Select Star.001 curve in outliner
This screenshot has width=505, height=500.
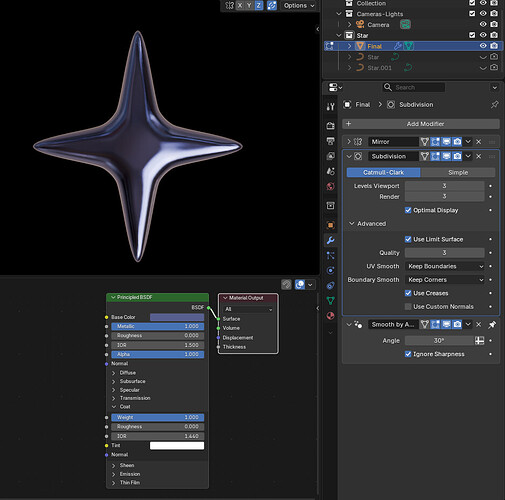(x=379, y=68)
